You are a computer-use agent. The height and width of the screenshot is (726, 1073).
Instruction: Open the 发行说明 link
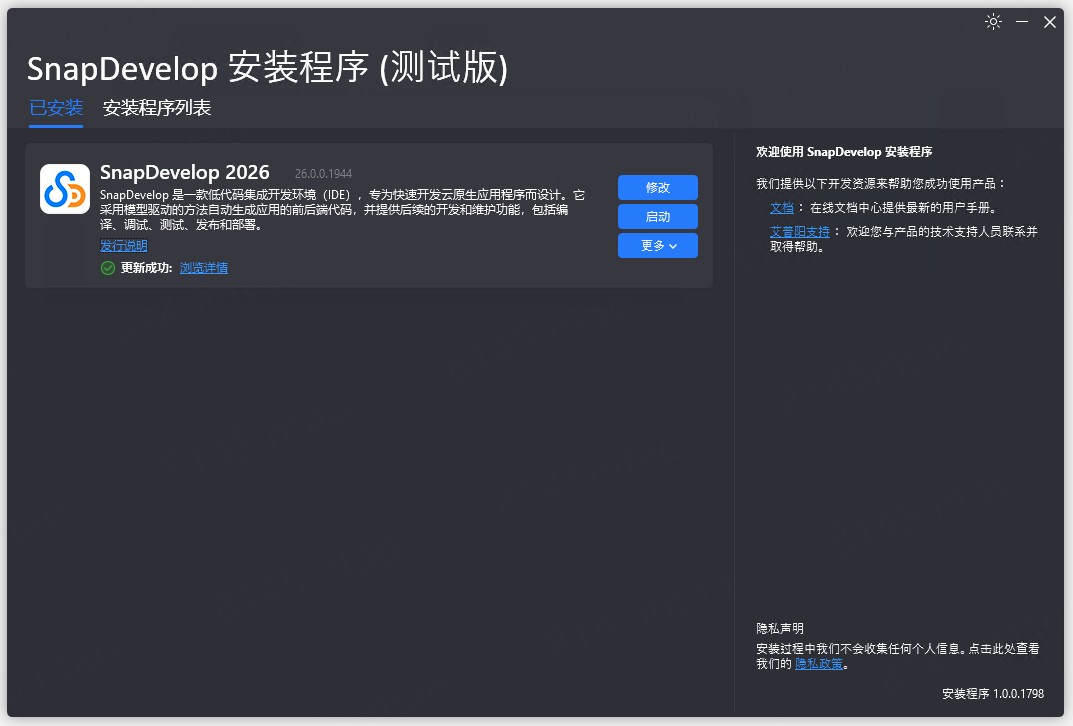click(x=124, y=246)
